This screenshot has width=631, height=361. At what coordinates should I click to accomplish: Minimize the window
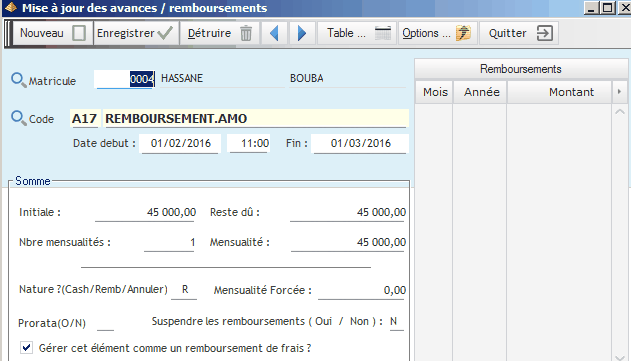(x=591, y=8)
